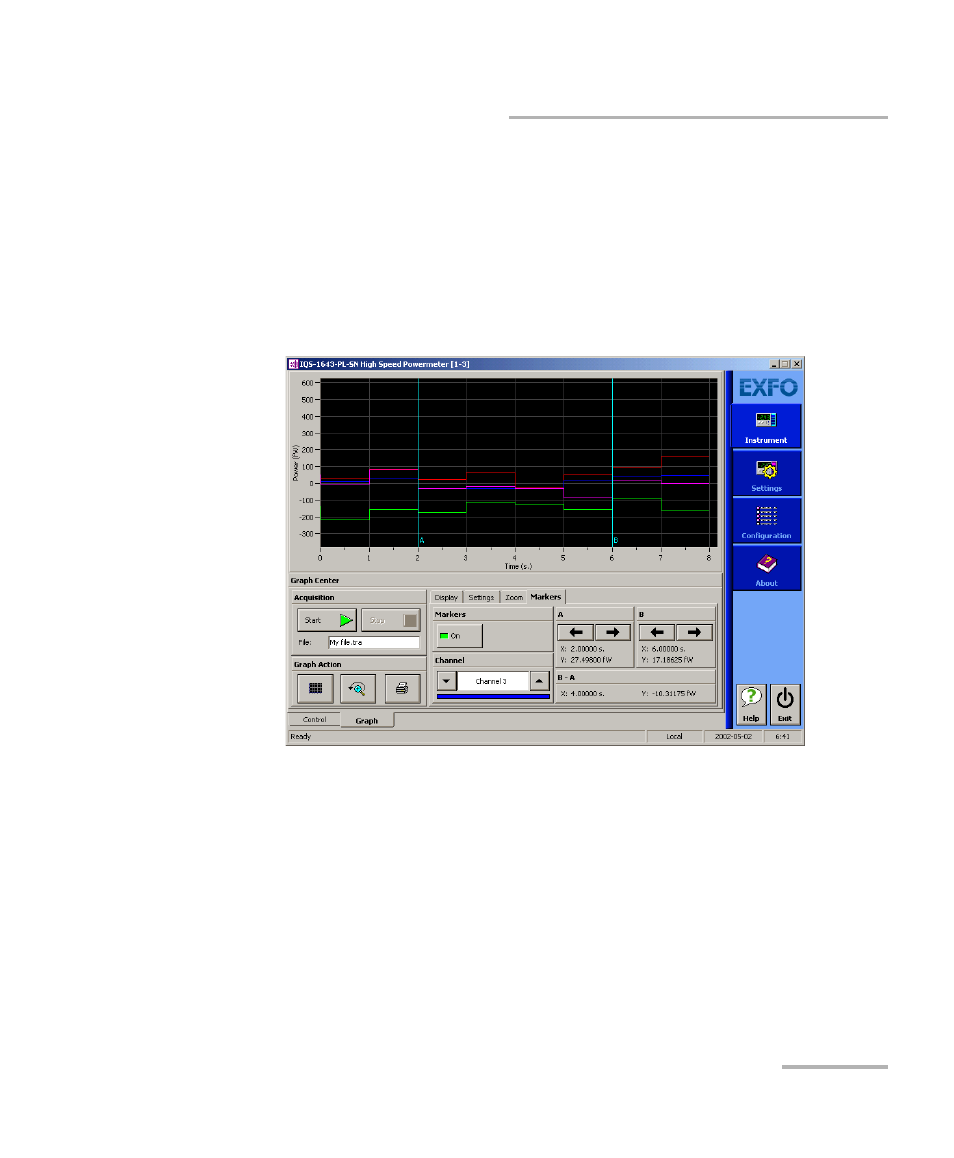This screenshot has width=954, height=1158.
Task: Click the File name field My file.tra
Action: [x=374, y=643]
